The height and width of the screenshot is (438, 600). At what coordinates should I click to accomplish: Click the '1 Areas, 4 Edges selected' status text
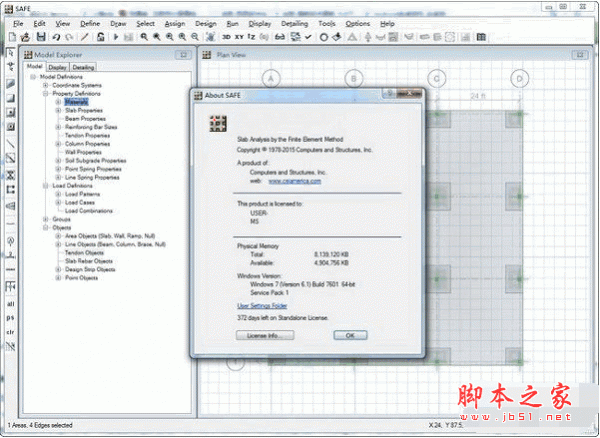pyautogui.click(x=41, y=425)
